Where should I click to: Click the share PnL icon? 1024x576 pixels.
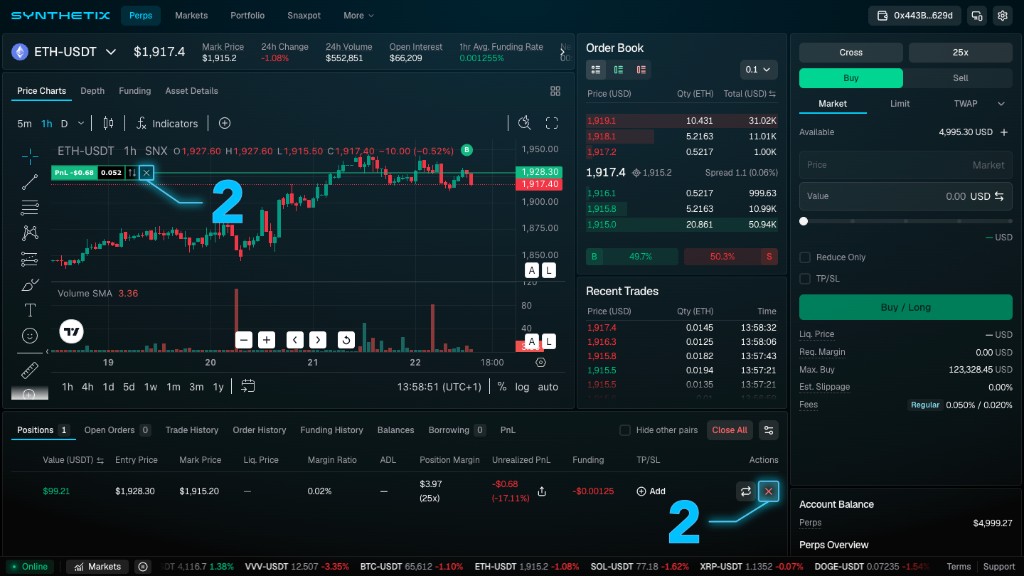(x=542, y=491)
